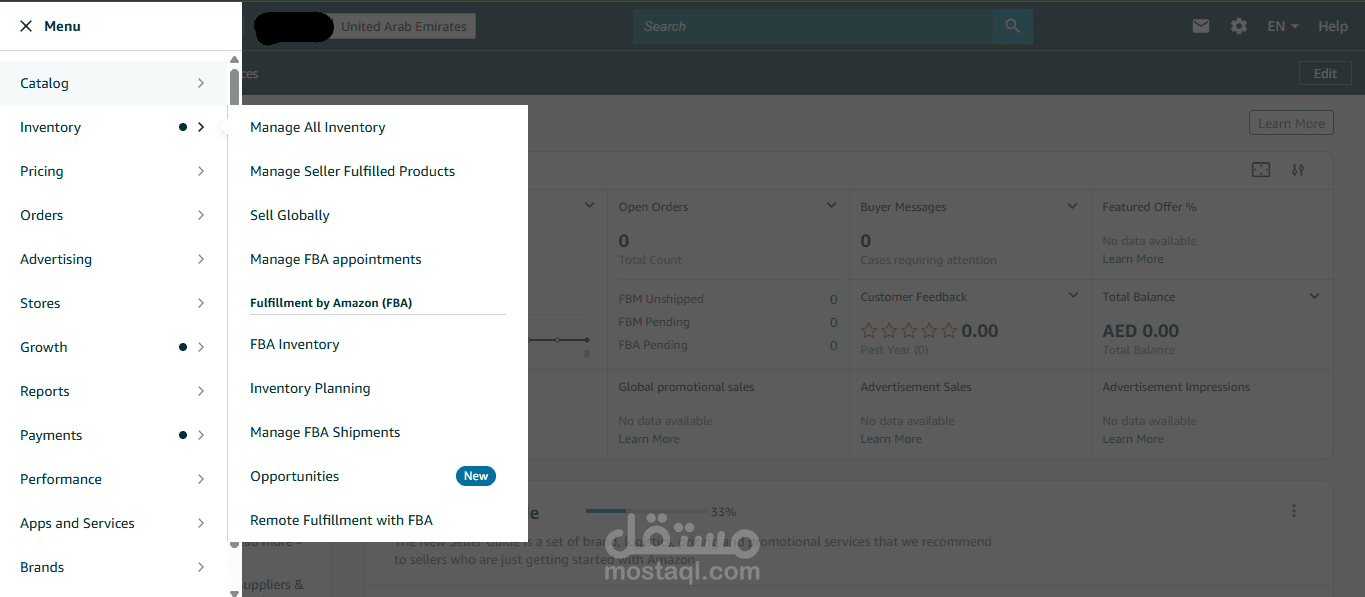Expand the Open Orders card chevron
This screenshot has height=597, width=1365.
coord(831,205)
